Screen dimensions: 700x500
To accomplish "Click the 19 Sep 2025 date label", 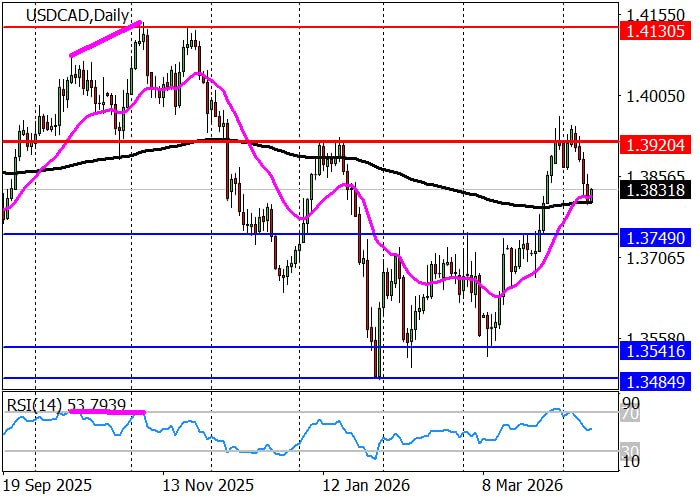I will (48, 484).
